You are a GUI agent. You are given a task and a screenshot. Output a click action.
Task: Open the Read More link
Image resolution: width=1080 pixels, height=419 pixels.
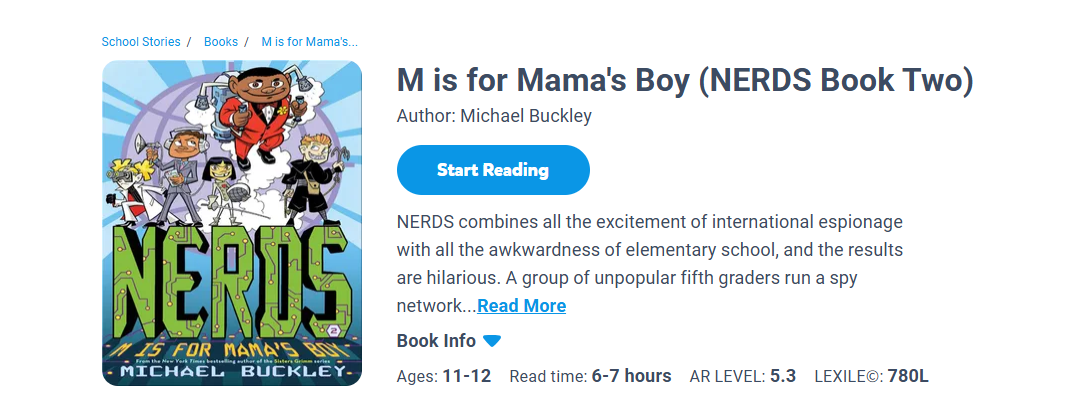pyautogui.click(x=521, y=306)
